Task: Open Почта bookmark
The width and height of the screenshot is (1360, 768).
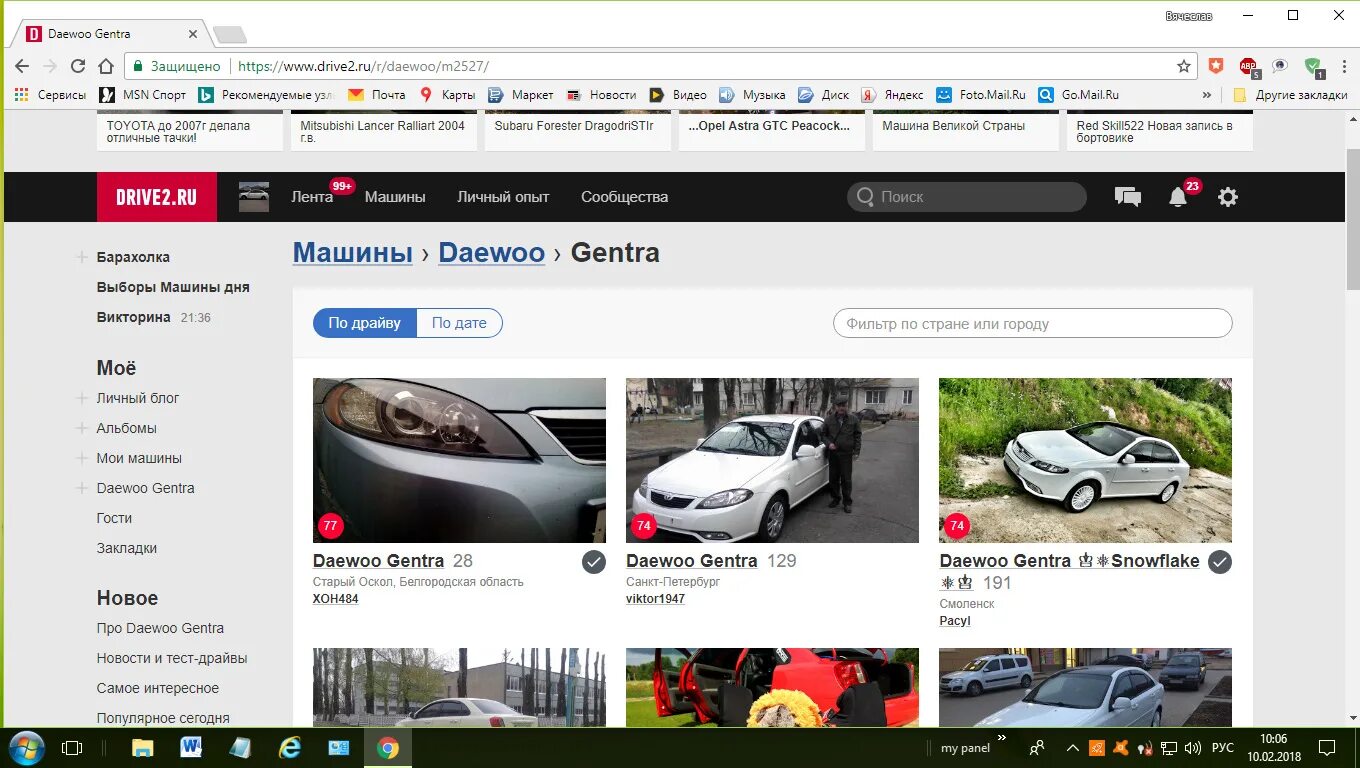Action: (377, 95)
